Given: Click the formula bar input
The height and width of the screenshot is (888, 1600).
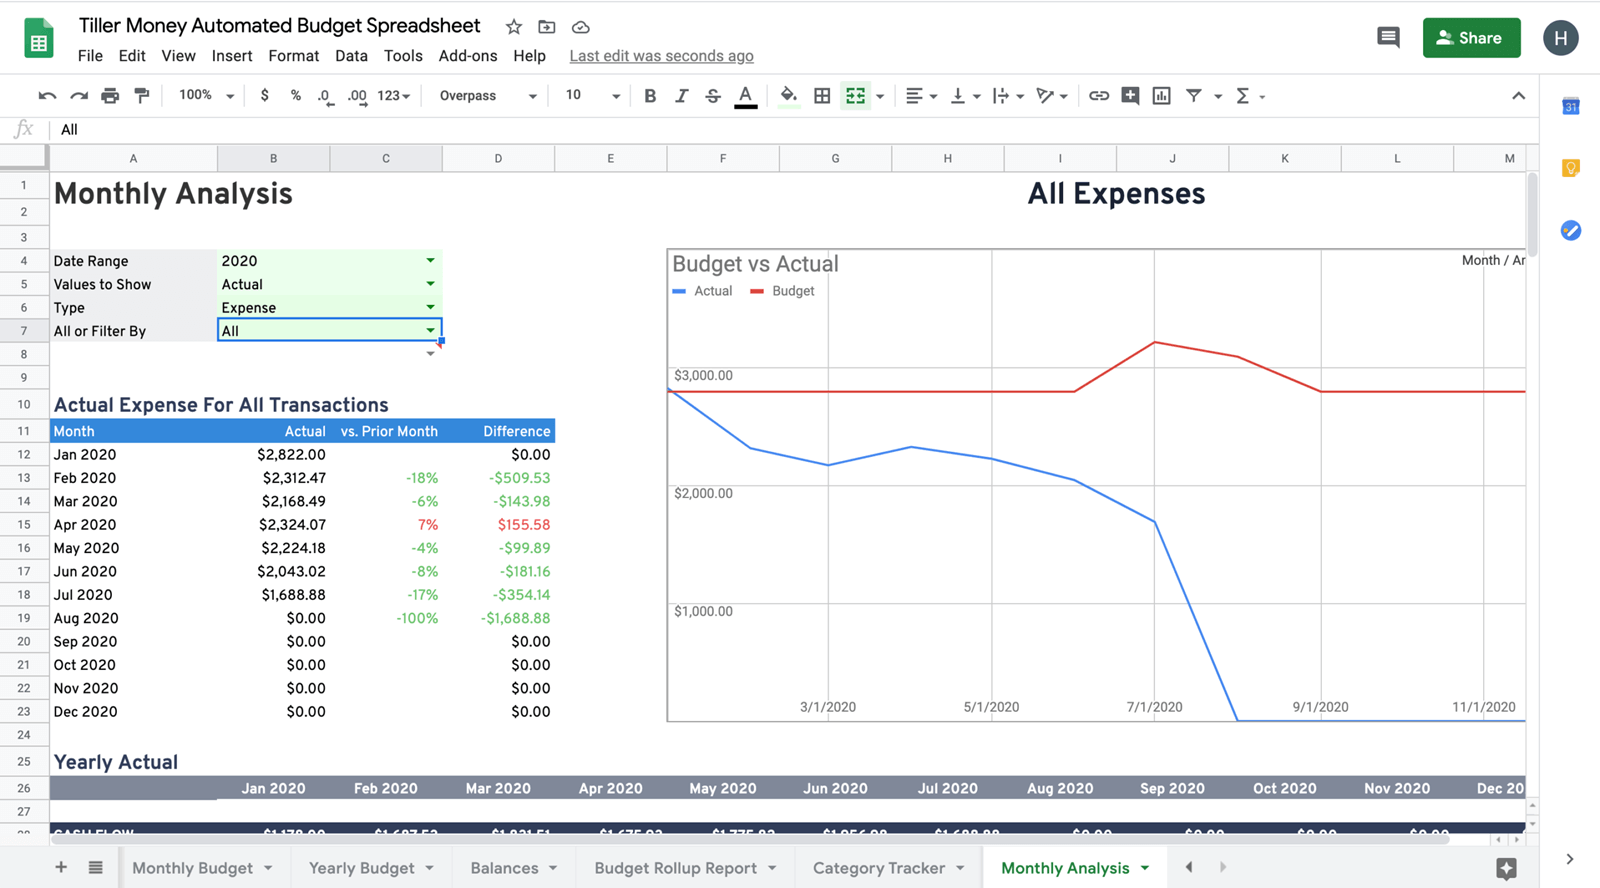Looking at the screenshot, I should (795, 129).
